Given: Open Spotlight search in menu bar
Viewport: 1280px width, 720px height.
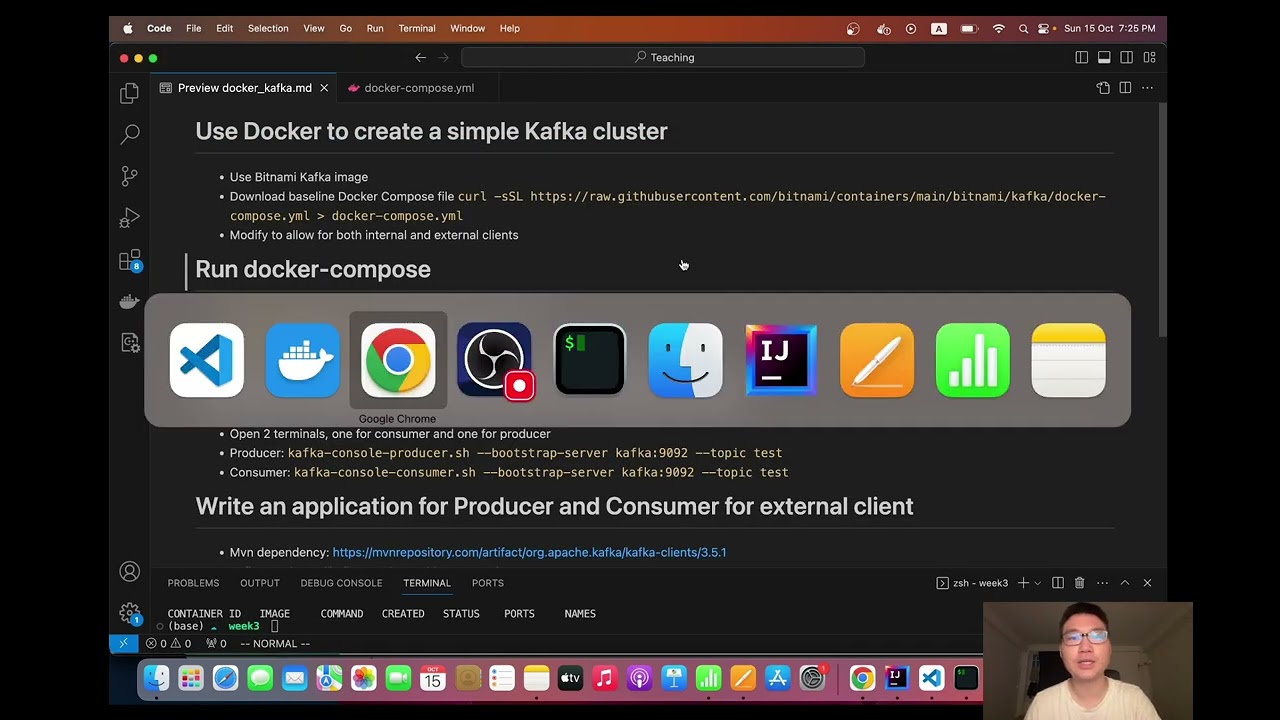Looking at the screenshot, I should [1023, 29].
